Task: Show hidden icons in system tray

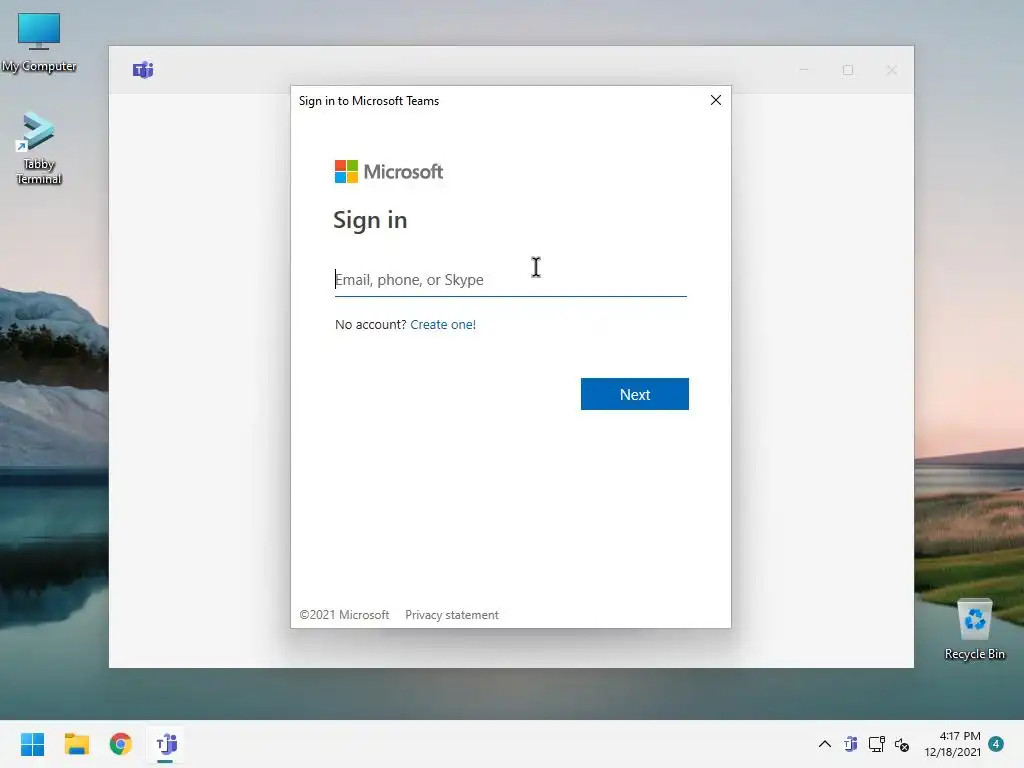Action: tap(825, 744)
